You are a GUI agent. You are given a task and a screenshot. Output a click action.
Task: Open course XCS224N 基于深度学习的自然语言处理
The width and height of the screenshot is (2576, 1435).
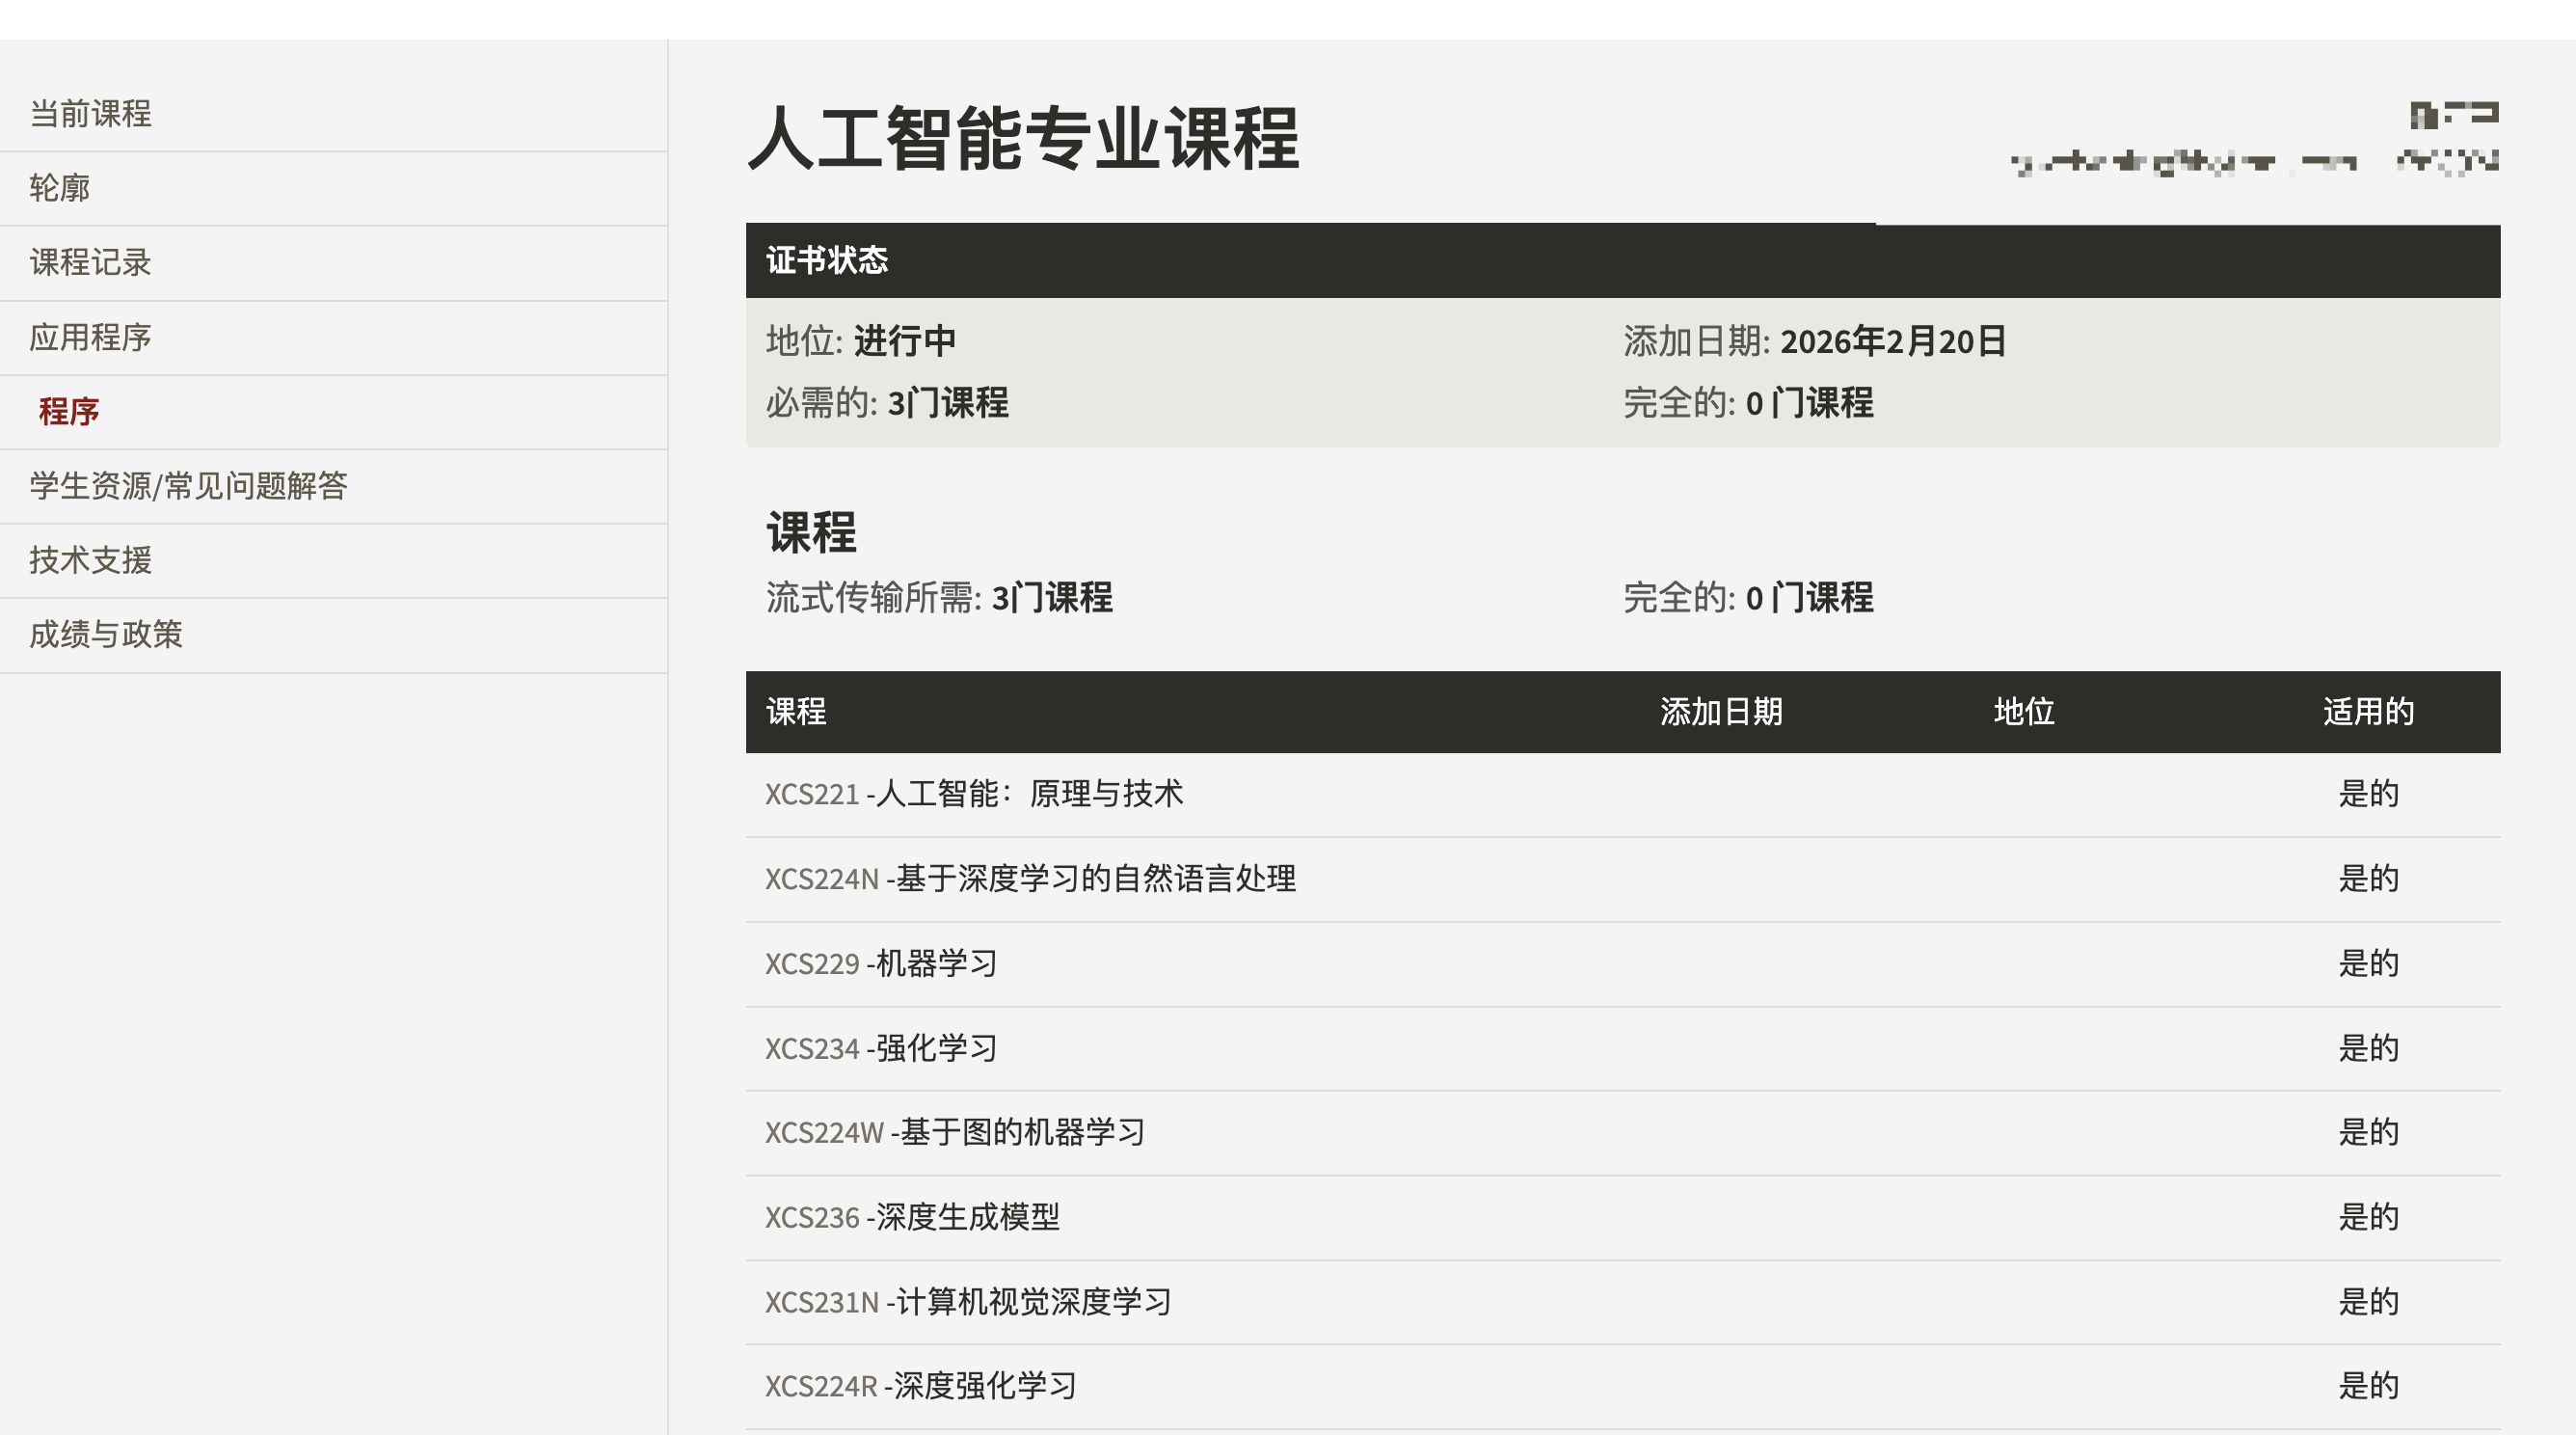[1031, 879]
